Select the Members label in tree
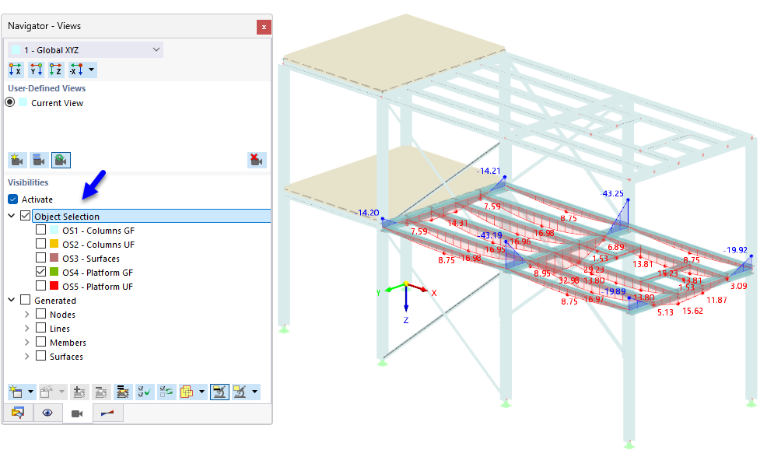This screenshot has height=469, width=760. [68, 343]
